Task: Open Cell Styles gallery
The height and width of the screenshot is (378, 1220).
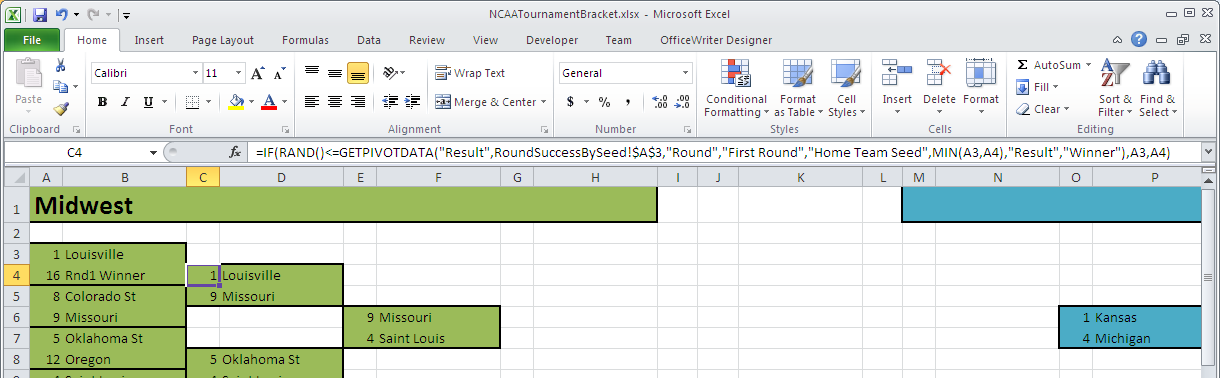Action: coord(846,88)
